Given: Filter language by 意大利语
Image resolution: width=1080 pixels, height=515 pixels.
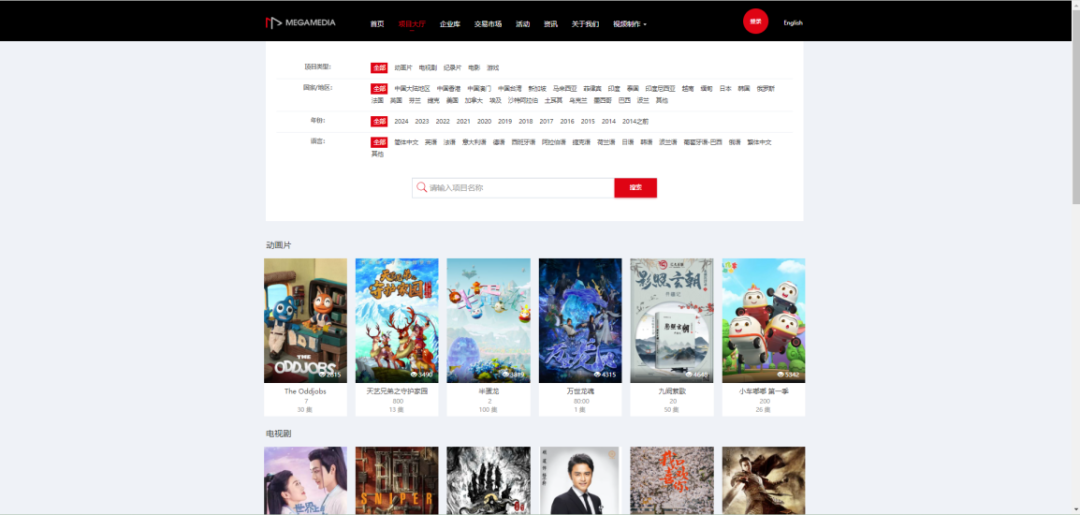Looking at the screenshot, I should point(475,142).
